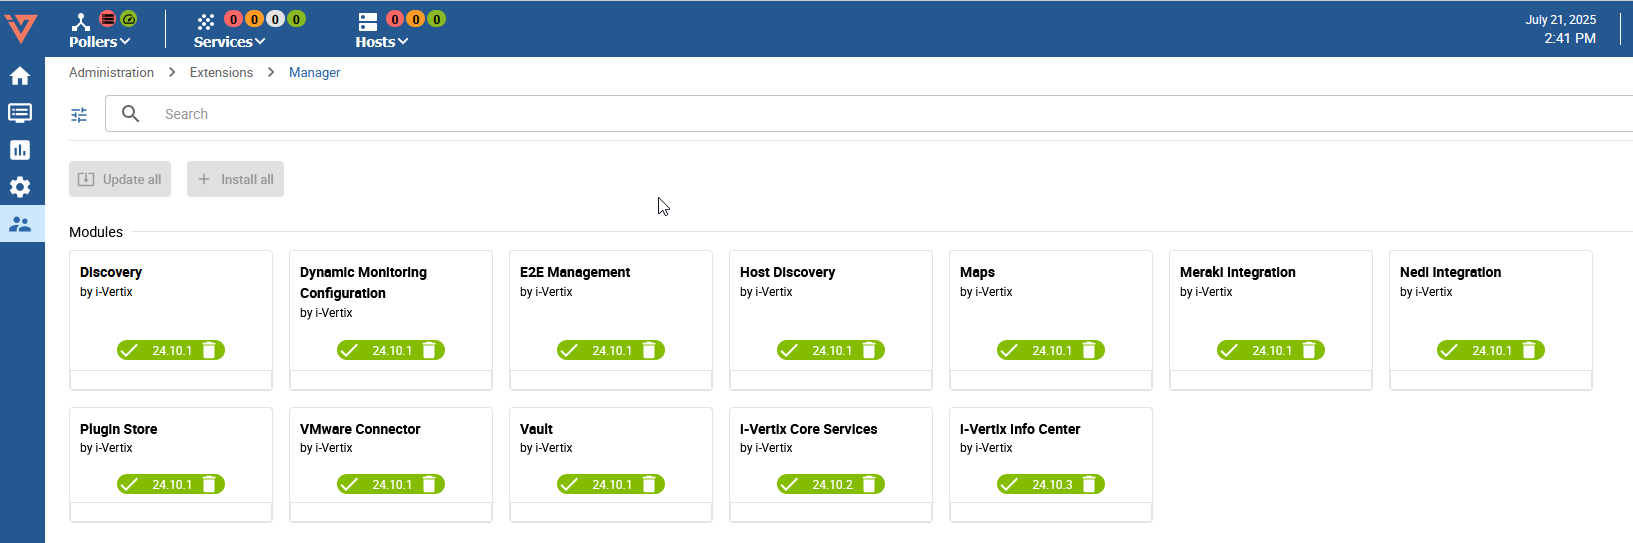Viewport: 1633px width, 543px height.
Task: Open the VMware Connector card title
Action: 360,429
